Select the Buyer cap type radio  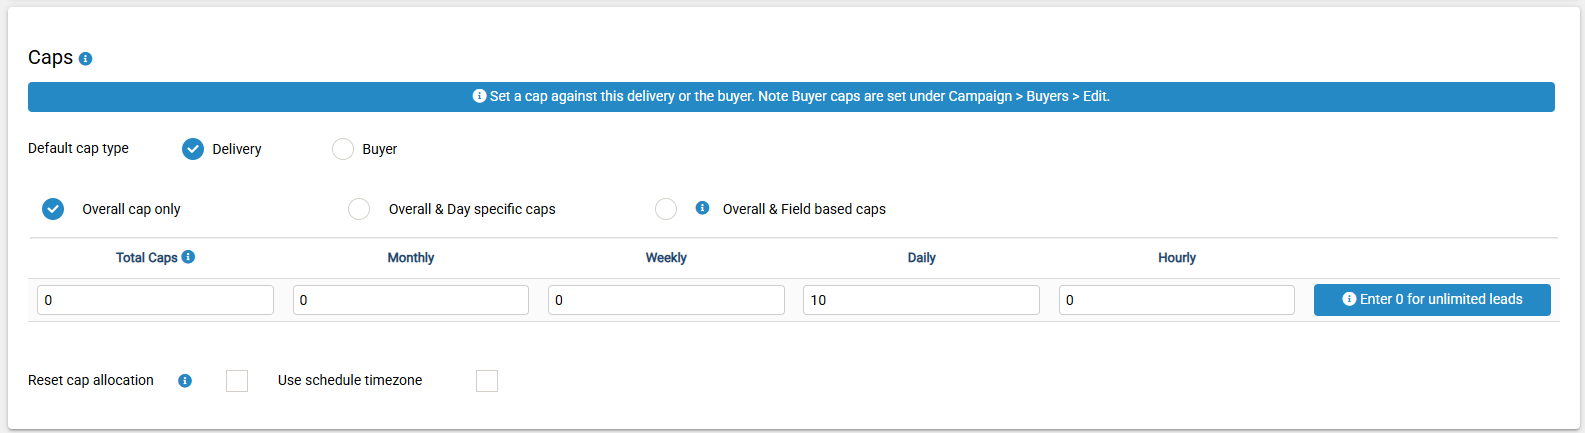(343, 149)
